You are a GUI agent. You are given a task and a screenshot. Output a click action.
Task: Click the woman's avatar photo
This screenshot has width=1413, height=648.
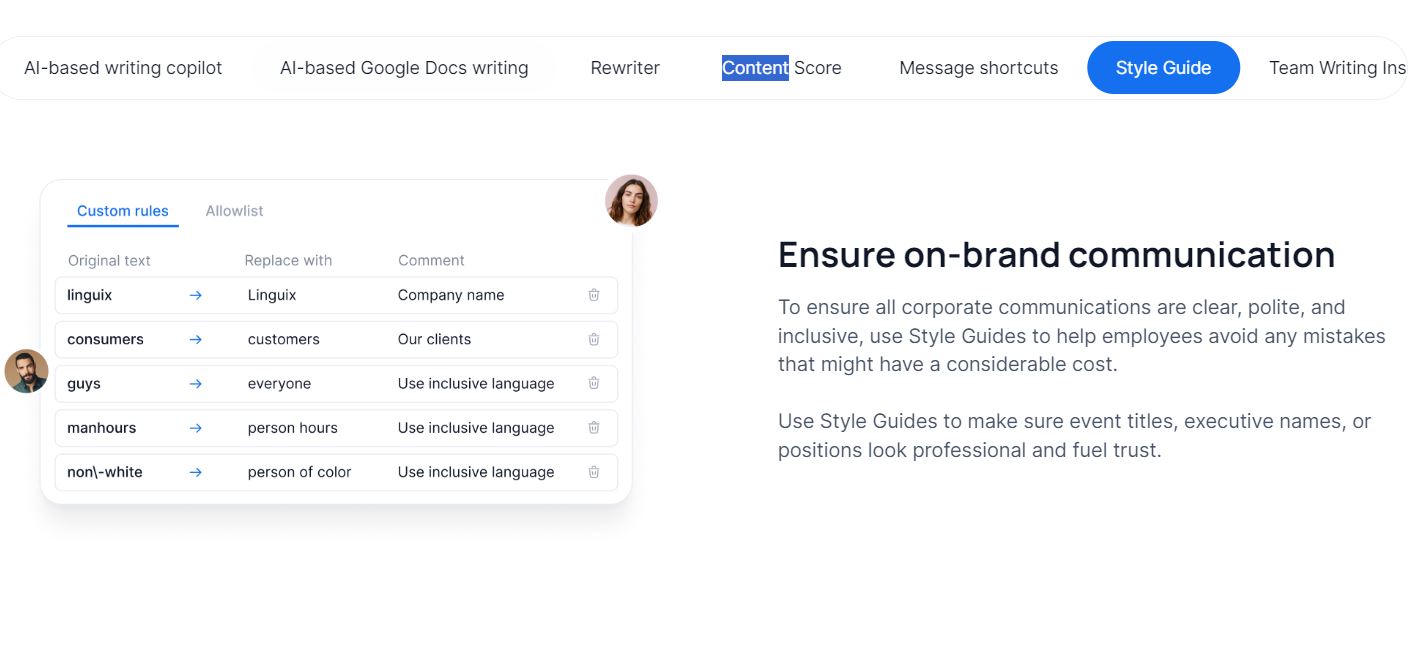631,200
